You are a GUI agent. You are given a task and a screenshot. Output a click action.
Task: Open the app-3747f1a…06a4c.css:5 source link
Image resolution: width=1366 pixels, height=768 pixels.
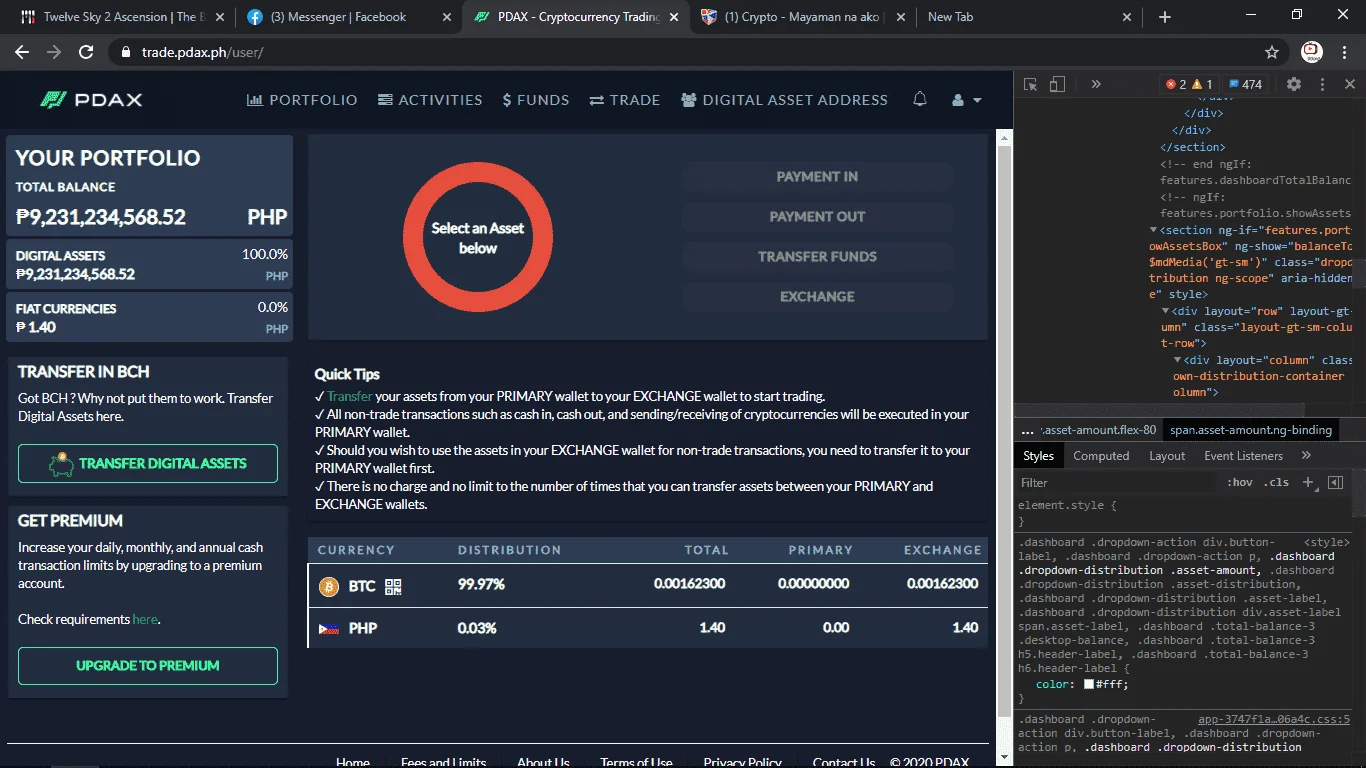point(1274,719)
